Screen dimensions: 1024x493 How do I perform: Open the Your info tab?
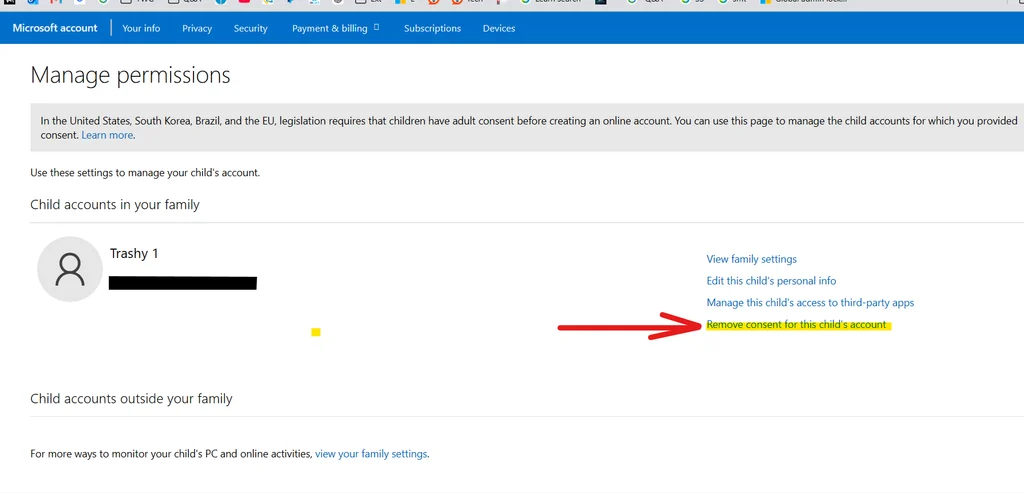tap(141, 28)
